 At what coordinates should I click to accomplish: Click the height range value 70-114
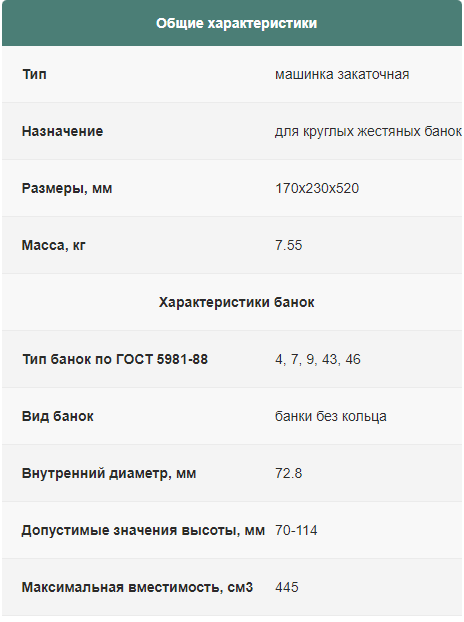pyautogui.click(x=296, y=530)
